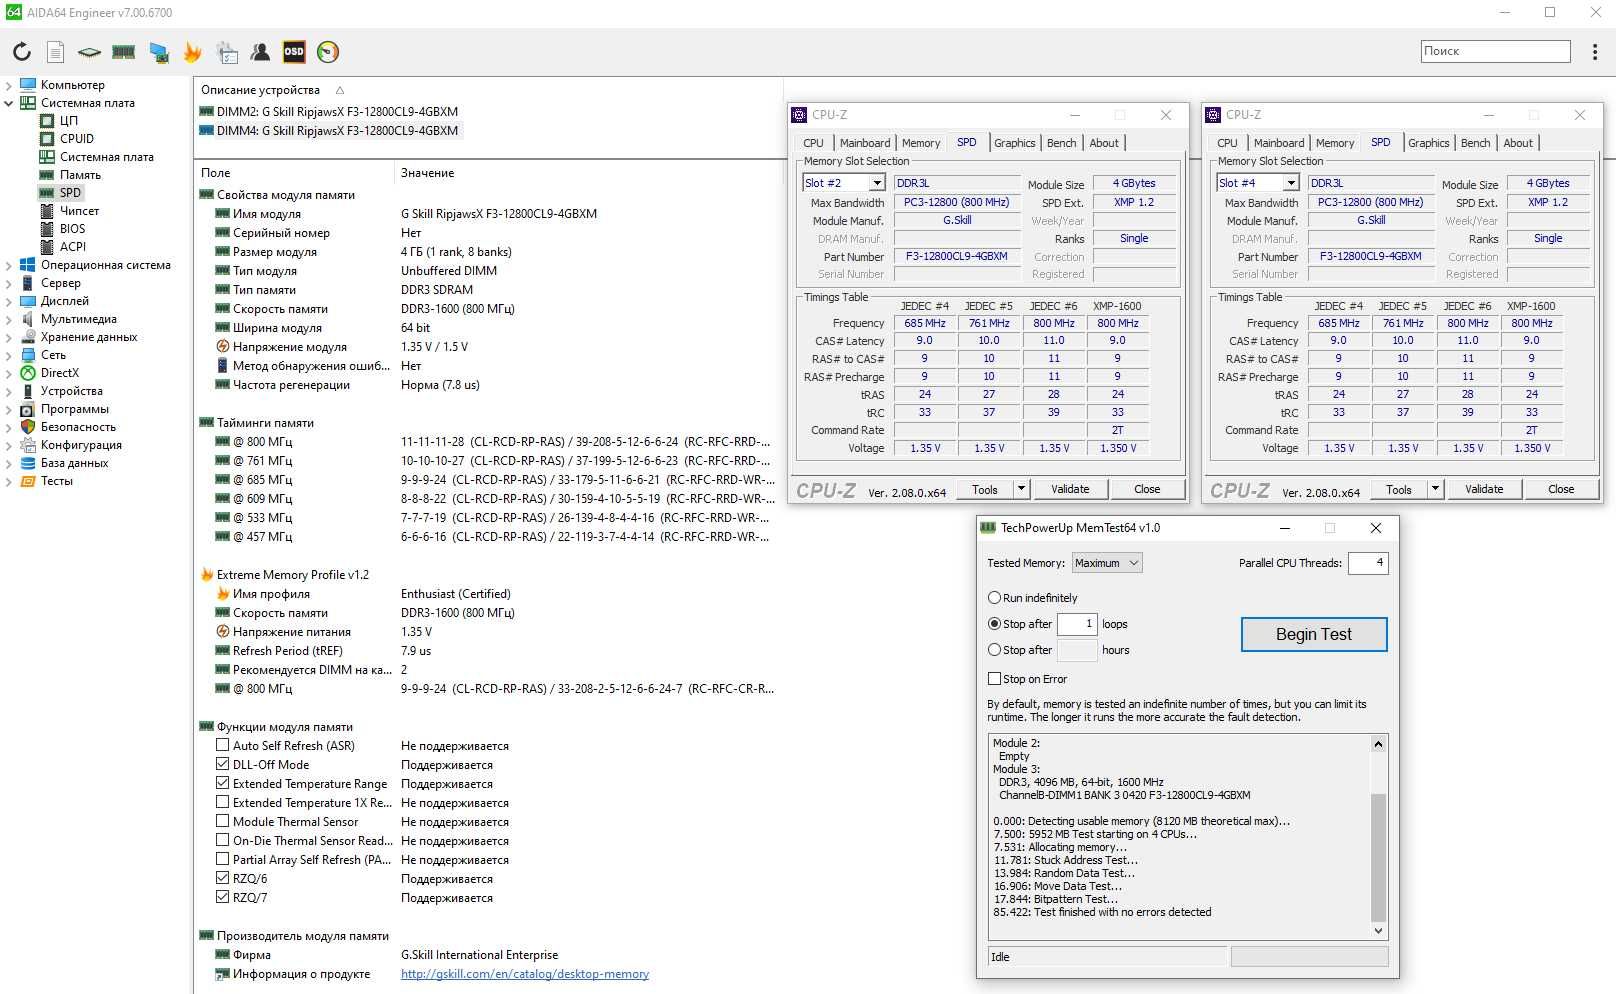This screenshot has height=994, width=1616.
Task: Click MemTest64 log scrollbar thumb
Action: tap(1378, 858)
